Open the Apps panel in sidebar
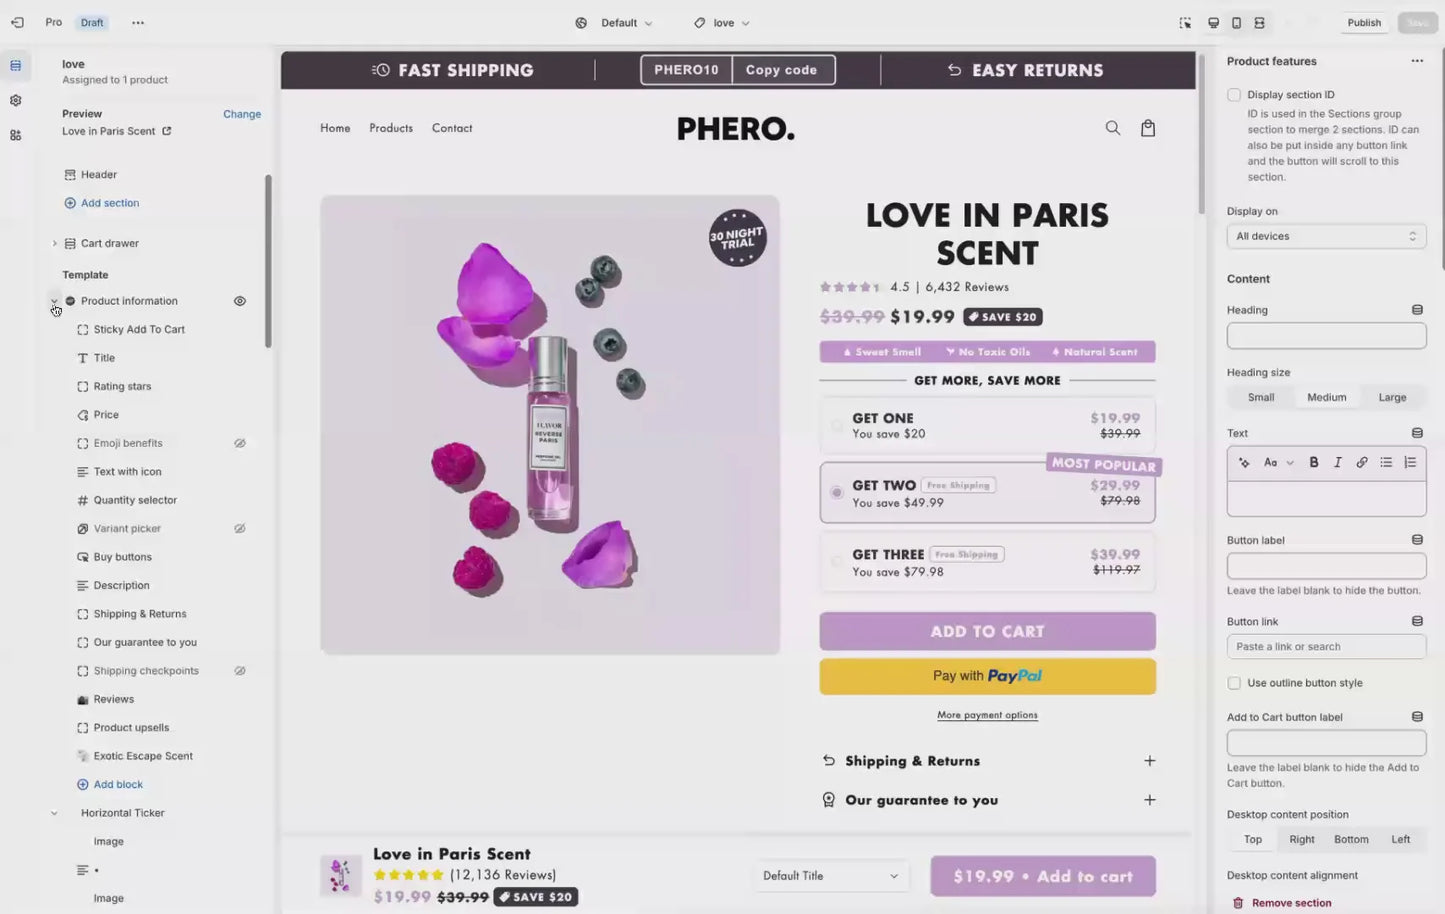The image size is (1445, 914). (x=15, y=135)
